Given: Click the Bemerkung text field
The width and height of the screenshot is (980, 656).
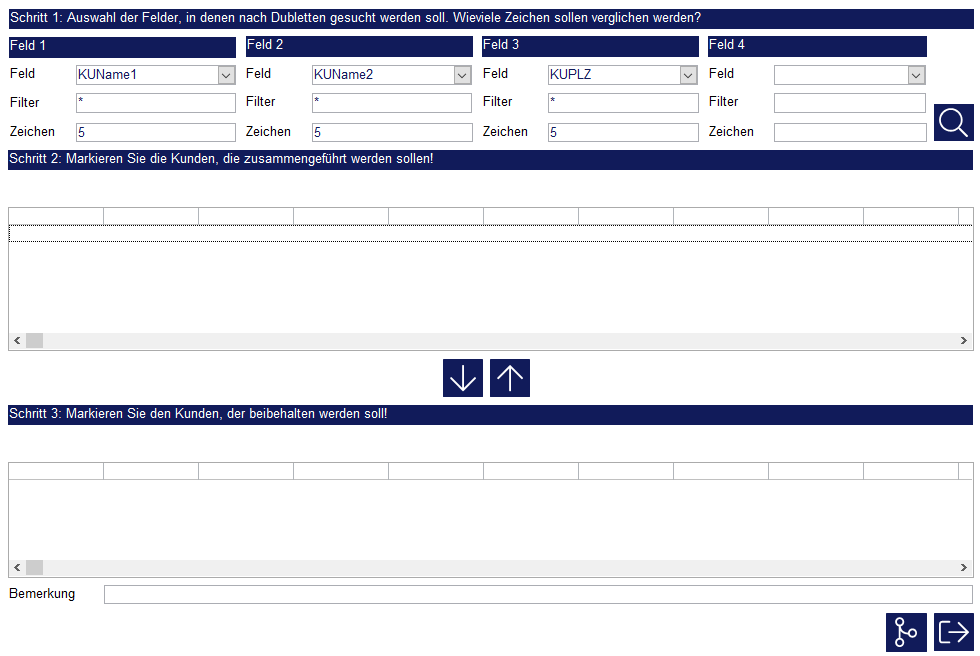Looking at the screenshot, I should [537, 595].
